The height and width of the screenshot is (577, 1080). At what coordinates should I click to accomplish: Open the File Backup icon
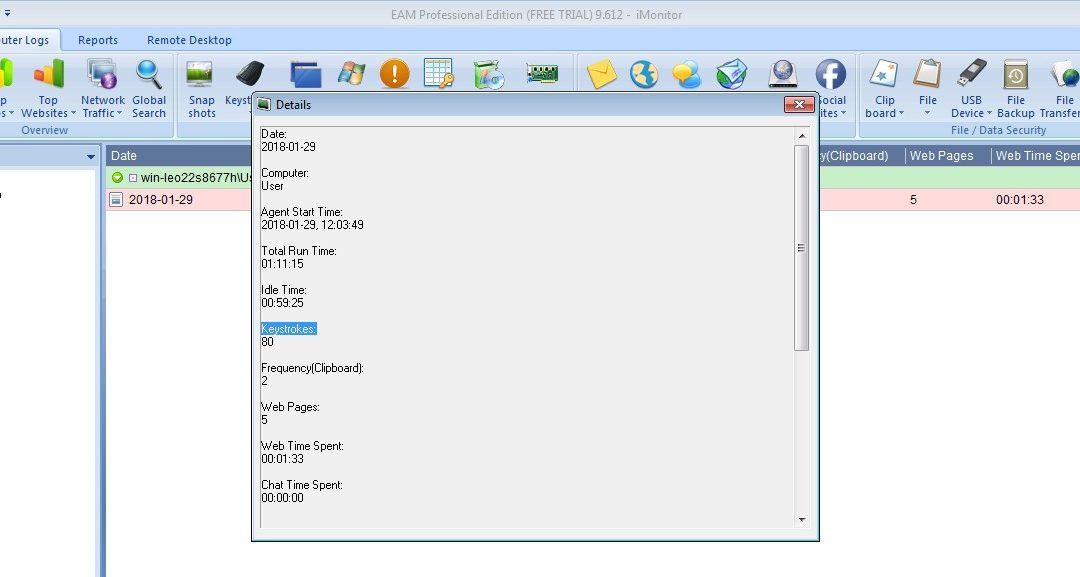(x=1015, y=74)
